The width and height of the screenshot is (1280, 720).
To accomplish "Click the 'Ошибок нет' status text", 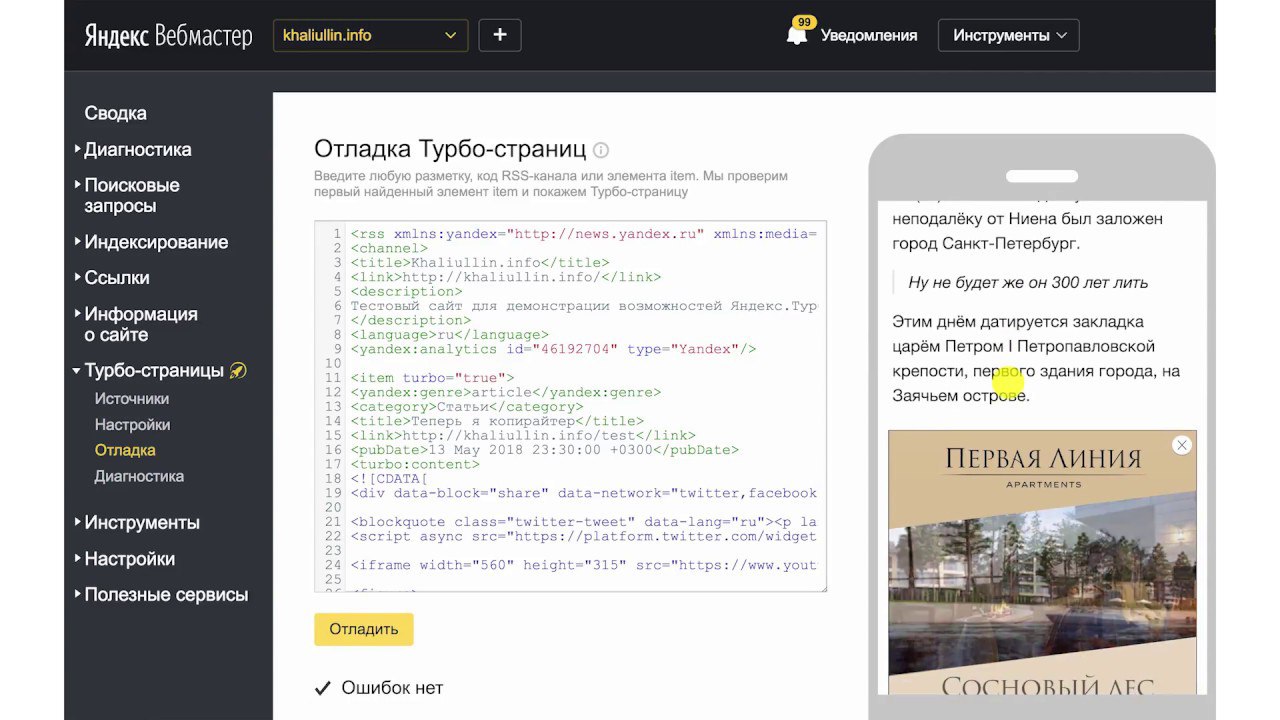I will (392, 688).
